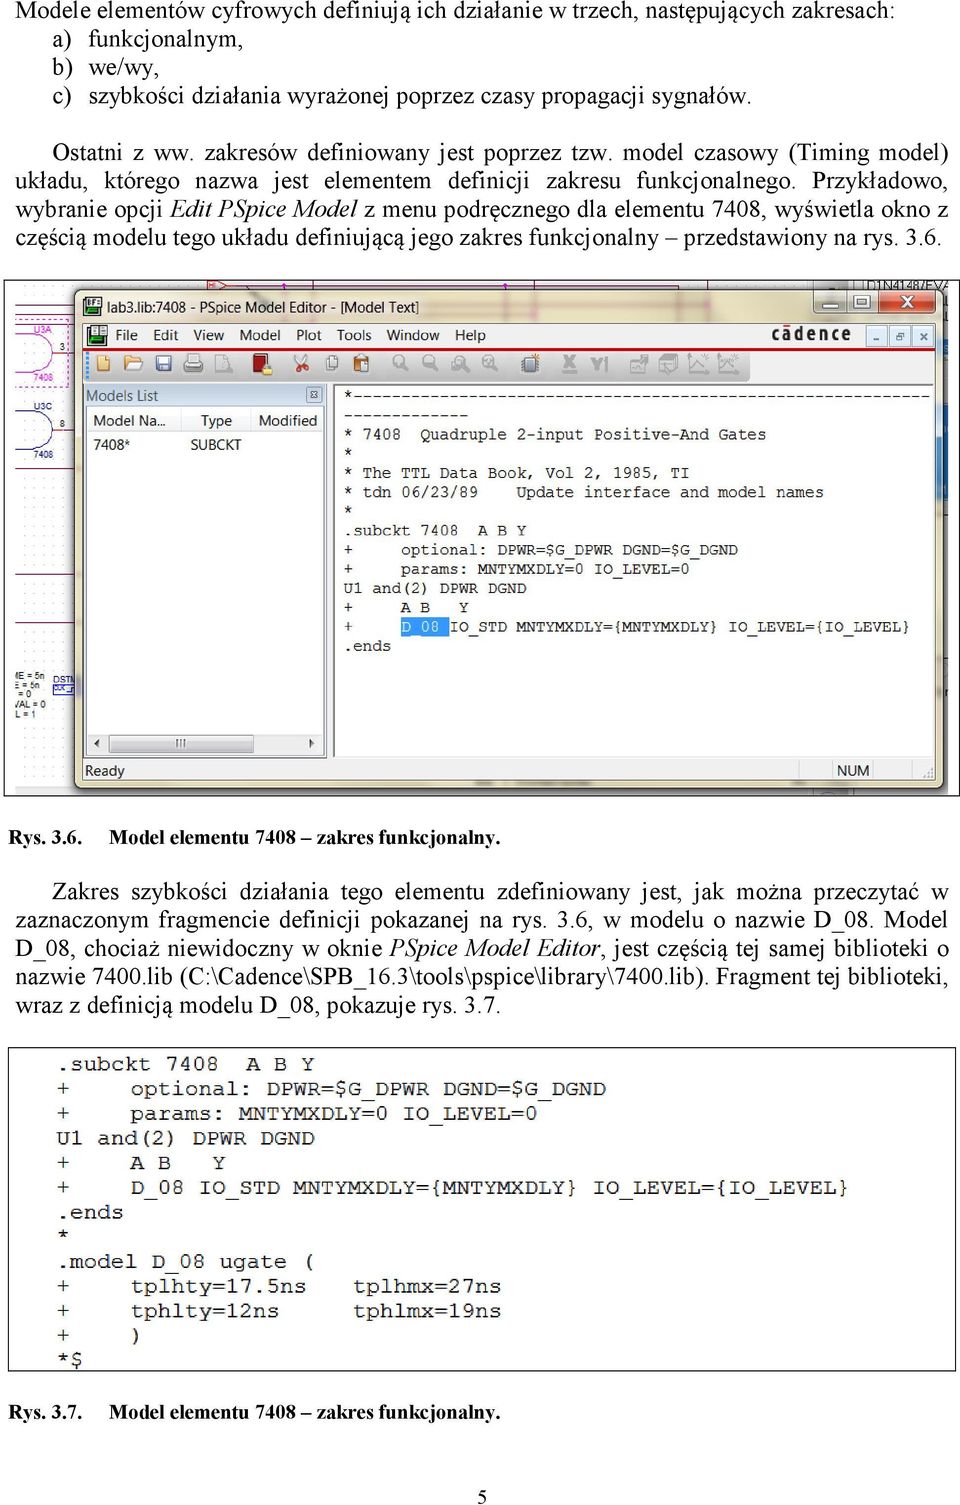Restore the inner Model Text document window
The image size is (960, 1505).
point(899,337)
